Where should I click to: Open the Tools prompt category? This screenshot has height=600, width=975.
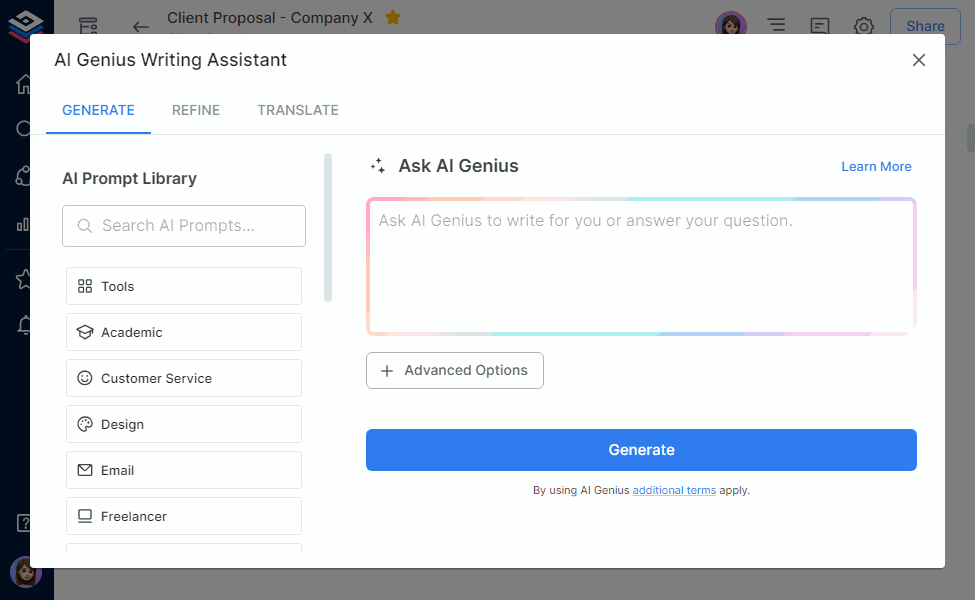183,286
